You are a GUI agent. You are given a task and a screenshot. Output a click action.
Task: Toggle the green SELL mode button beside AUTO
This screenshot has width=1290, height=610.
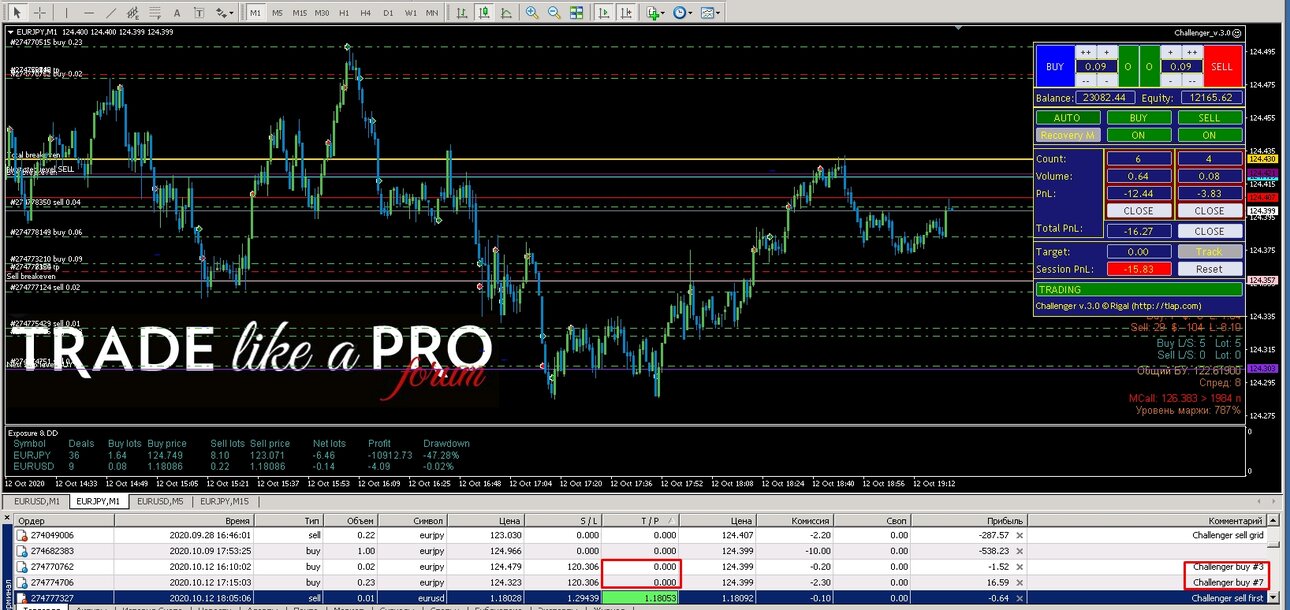coord(1209,118)
